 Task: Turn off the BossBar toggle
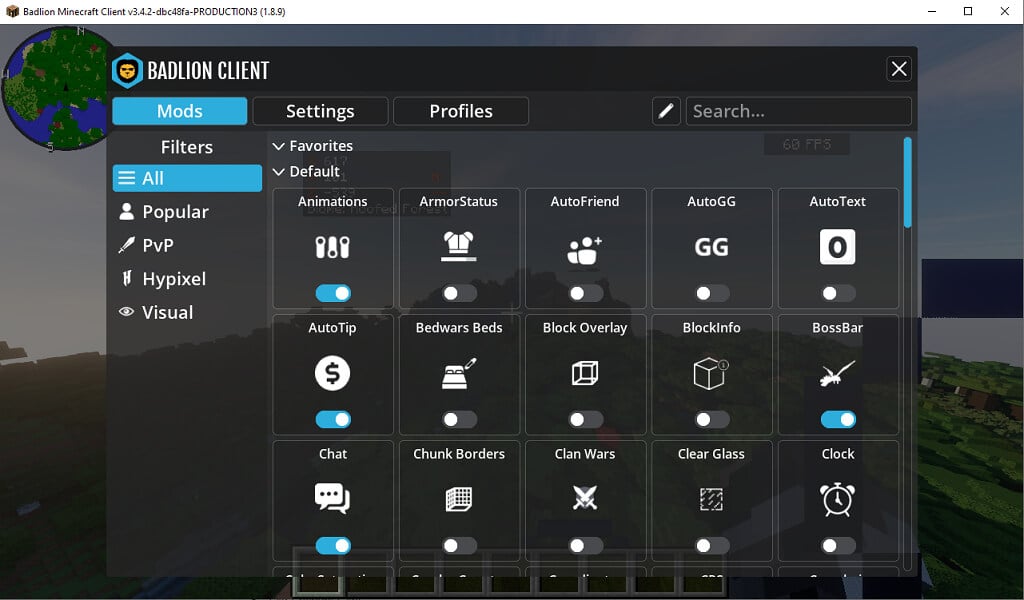pos(838,419)
